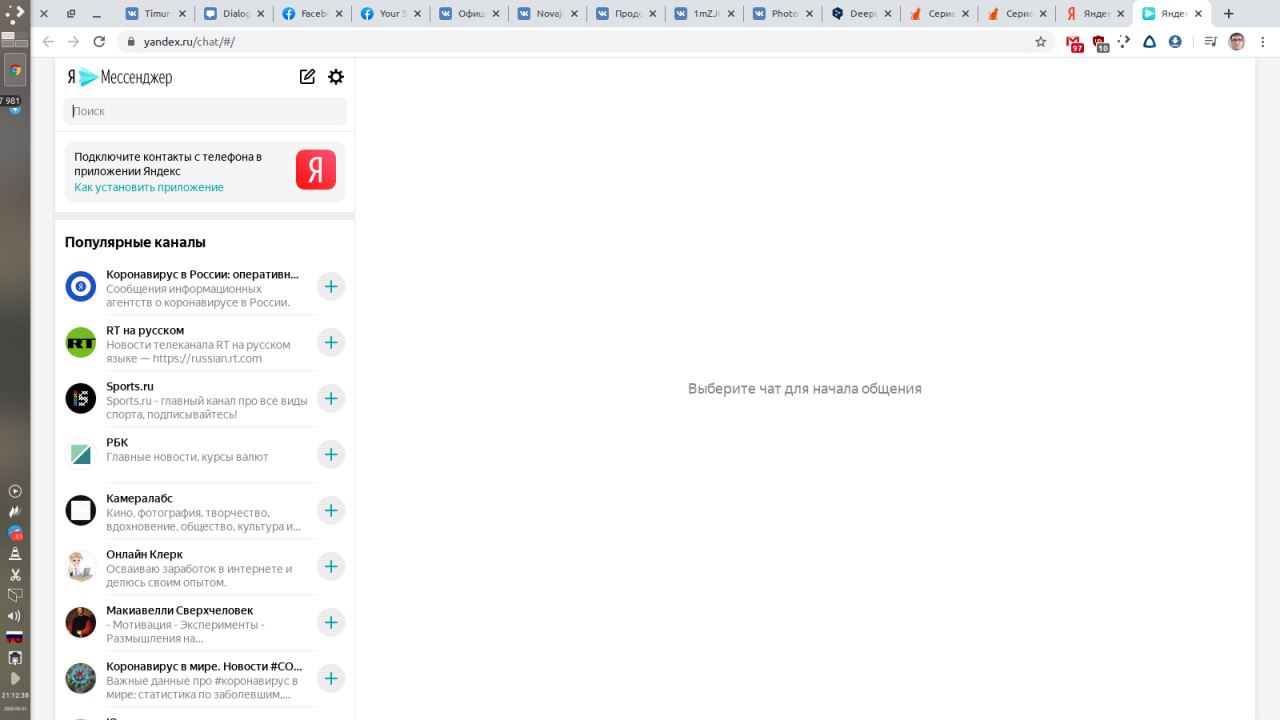Open the blue download extension icon
The height and width of the screenshot is (720, 1280).
pyautogui.click(x=1175, y=42)
